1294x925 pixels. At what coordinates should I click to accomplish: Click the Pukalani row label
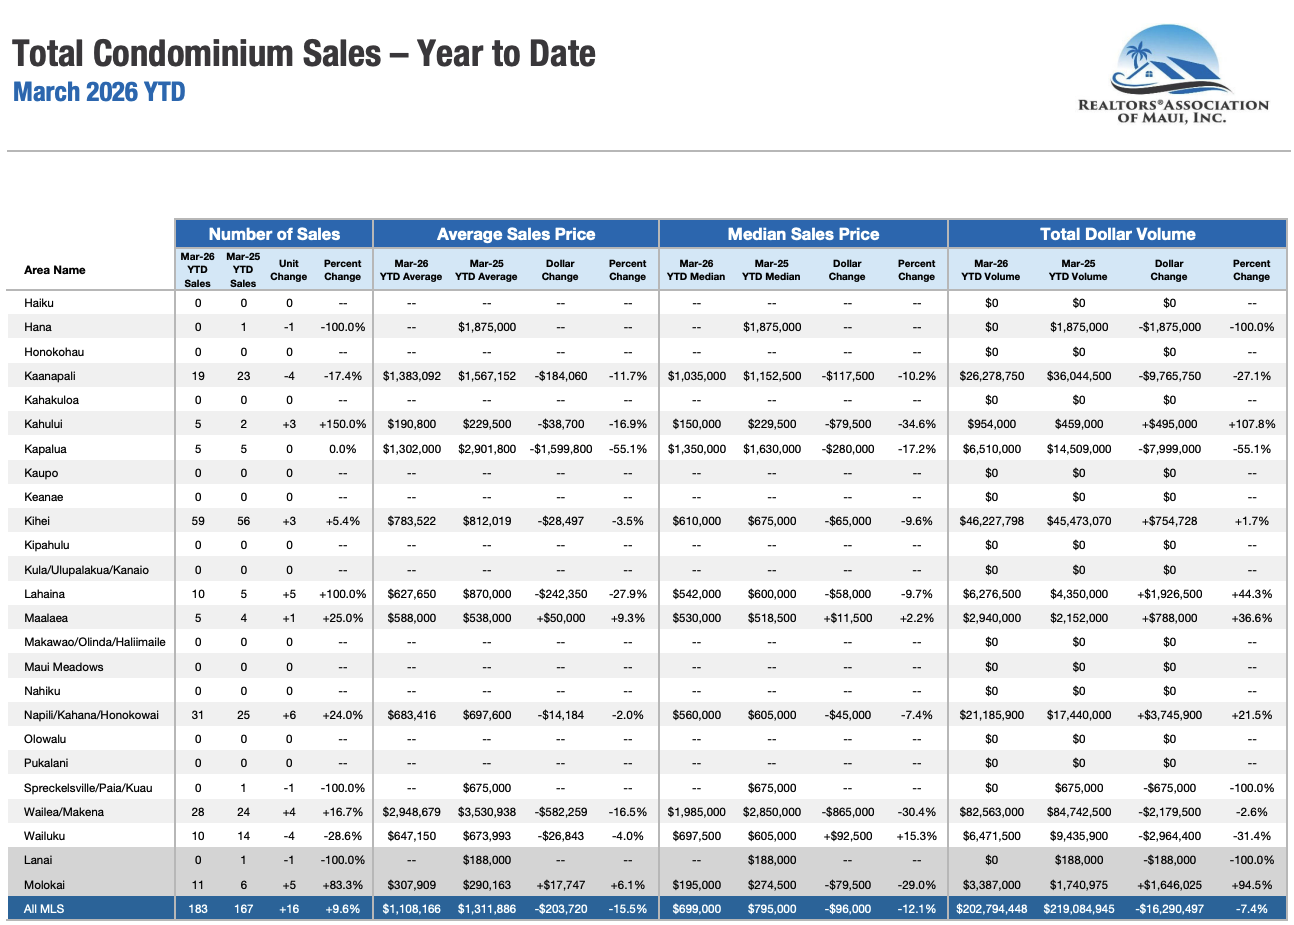46,763
